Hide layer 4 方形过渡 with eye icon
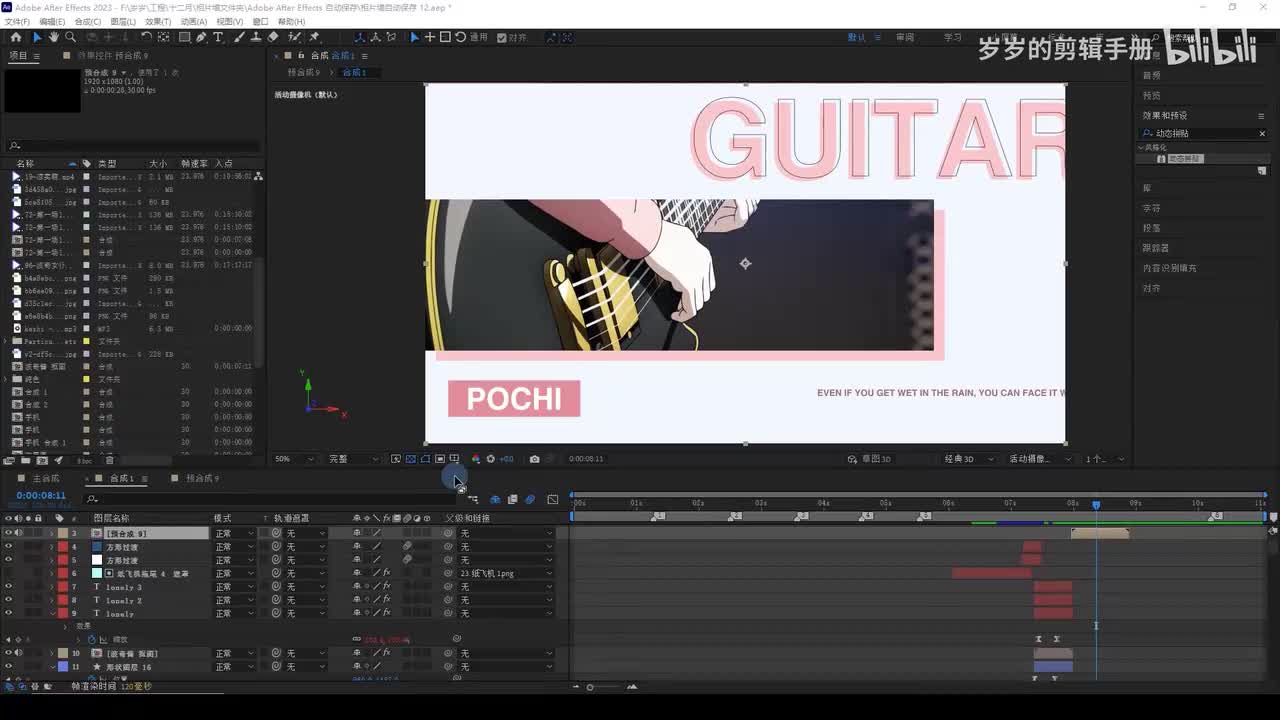The image size is (1280, 720). (x=9, y=547)
